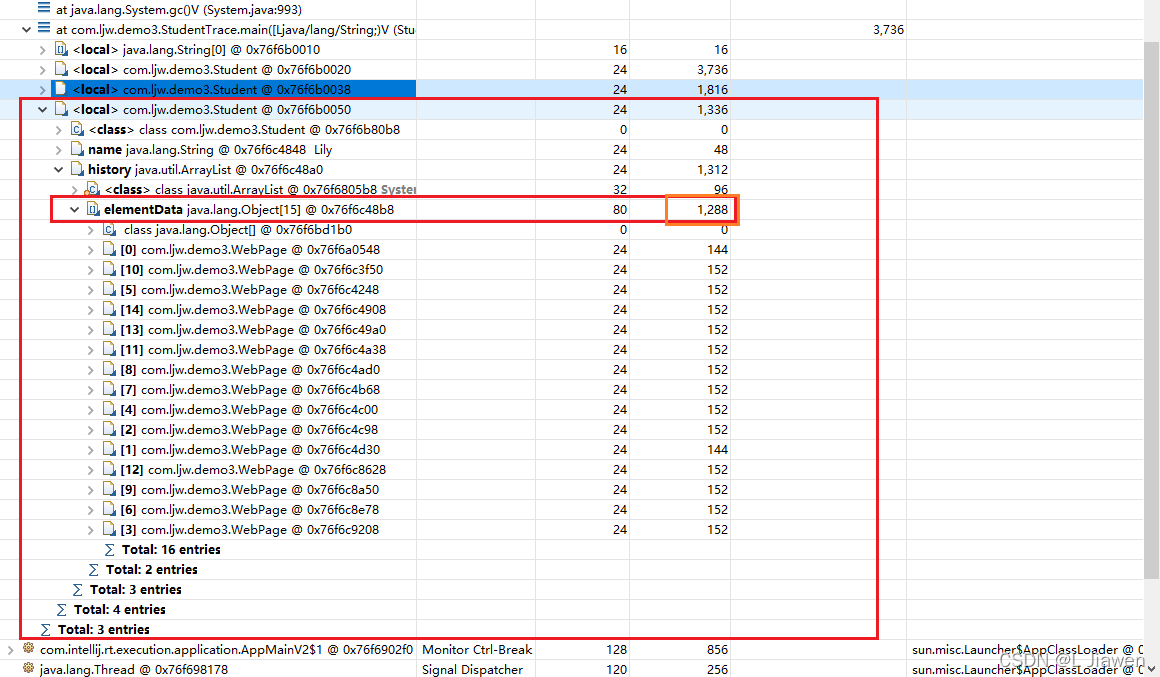This screenshot has height=677, width=1160.
Task: Click retained heap value 3,736 of Student
Action: point(712,70)
